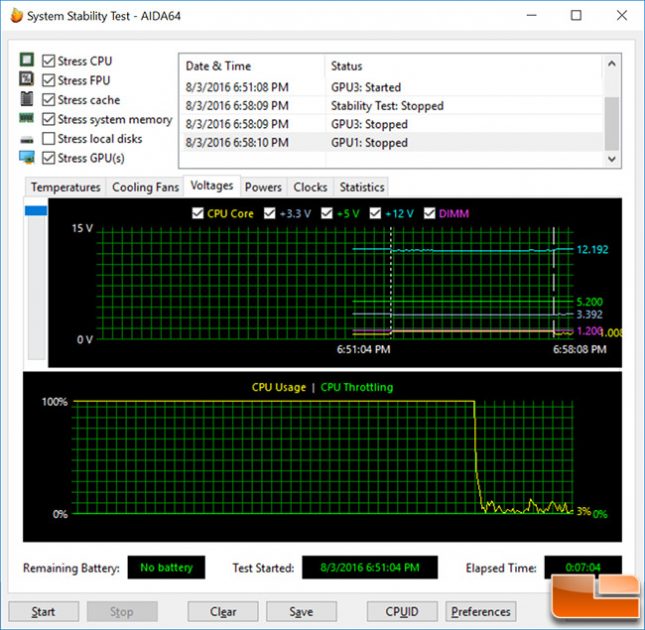Toggle the +5 V graph checkbox
The image size is (645, 630).
[327, 213]
